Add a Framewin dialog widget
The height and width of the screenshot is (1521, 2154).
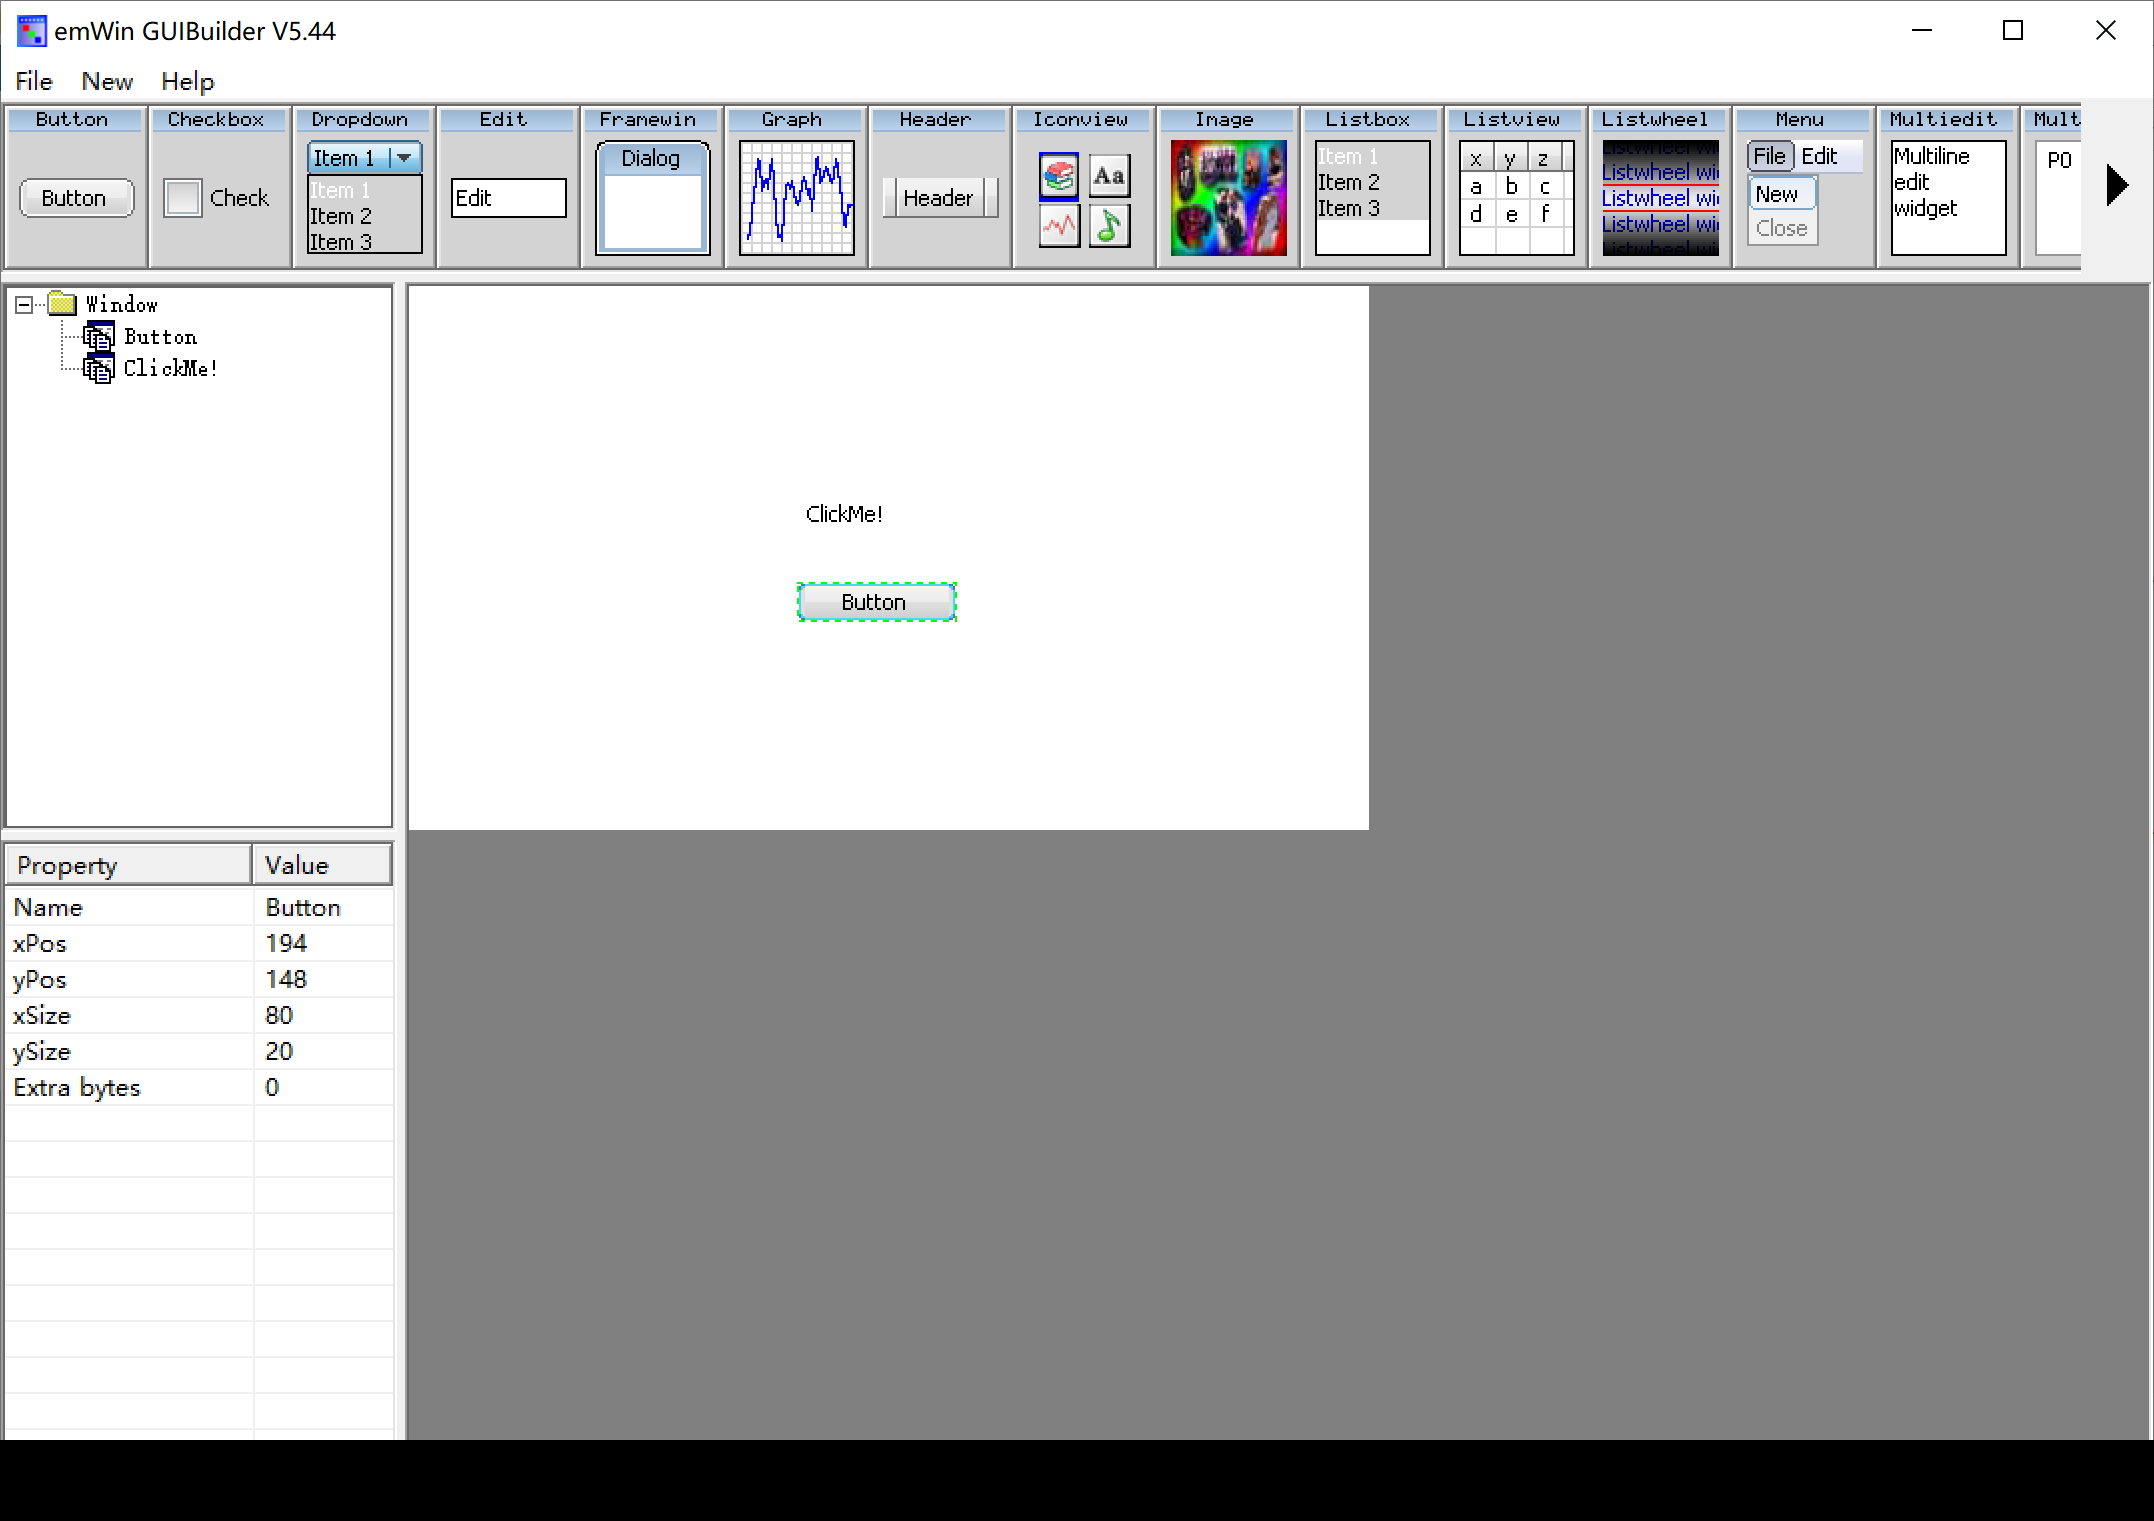pyautogui.click(x=652, y=197)
